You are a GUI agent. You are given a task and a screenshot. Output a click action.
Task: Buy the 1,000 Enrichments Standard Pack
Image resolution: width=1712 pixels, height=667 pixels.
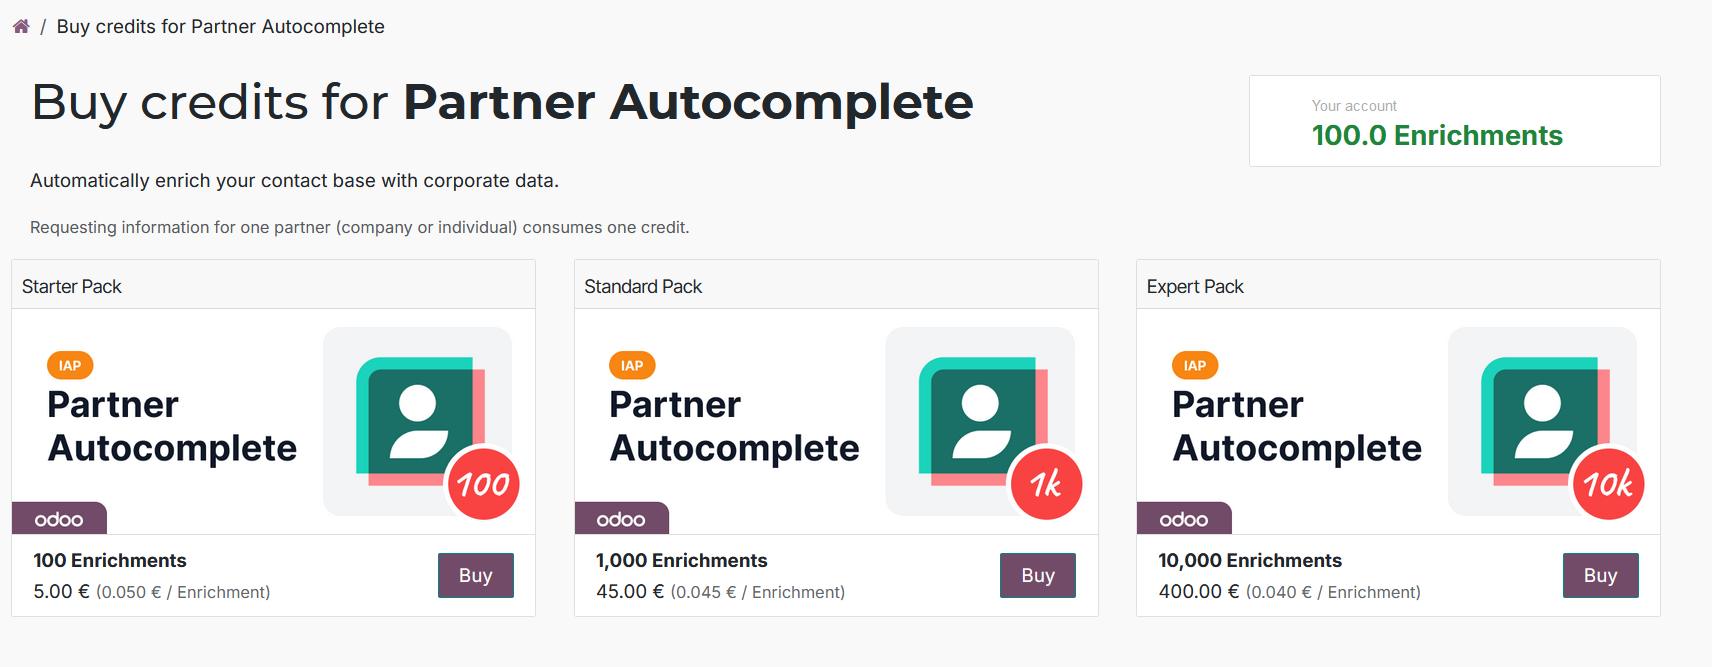pyautogui.click(x=1038, y=576)
